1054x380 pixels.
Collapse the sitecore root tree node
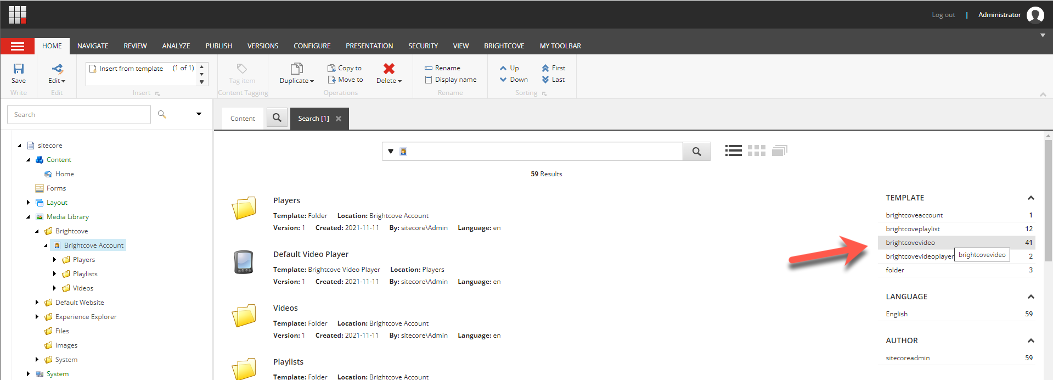(x=20, y=145)
